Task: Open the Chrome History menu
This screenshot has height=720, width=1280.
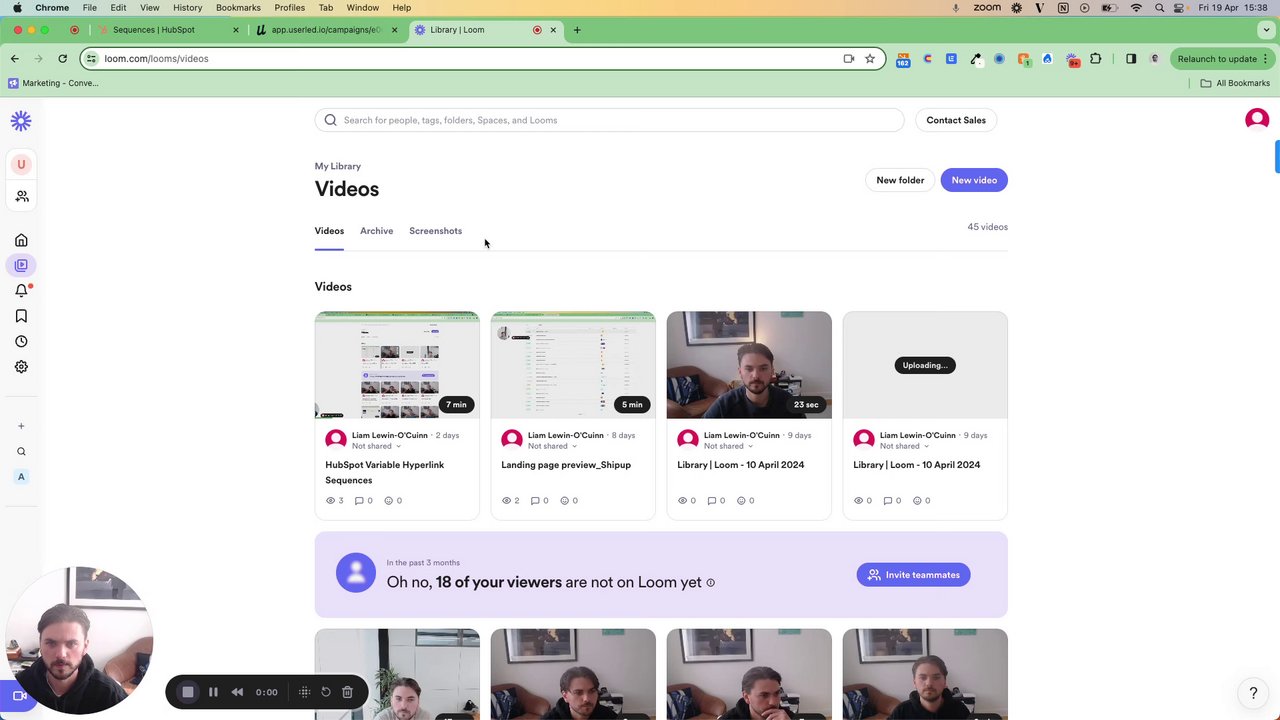Action: click(187, 8)
